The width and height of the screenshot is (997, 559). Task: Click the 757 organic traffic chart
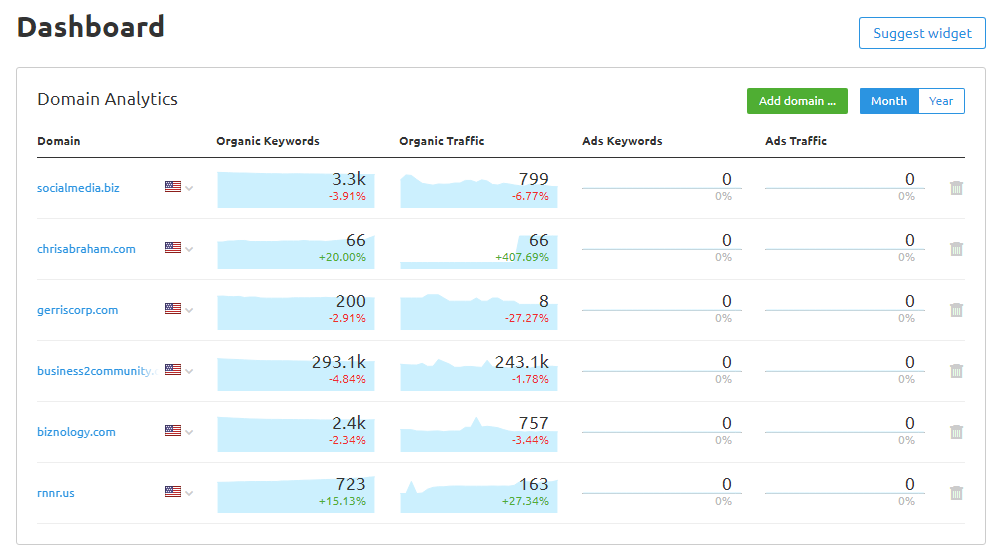[x=479, y=433]
